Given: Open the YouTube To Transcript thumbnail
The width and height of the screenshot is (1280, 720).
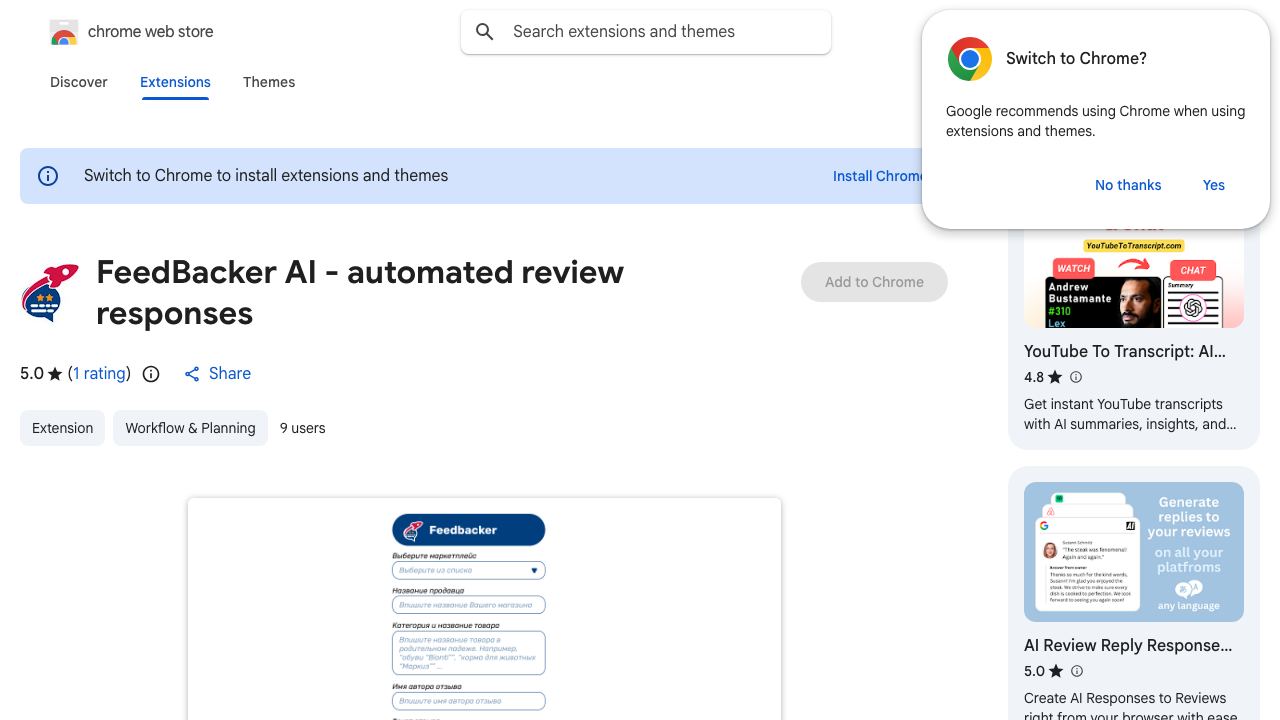Looking at the screenshot, I should click(x=1134, y=278).
